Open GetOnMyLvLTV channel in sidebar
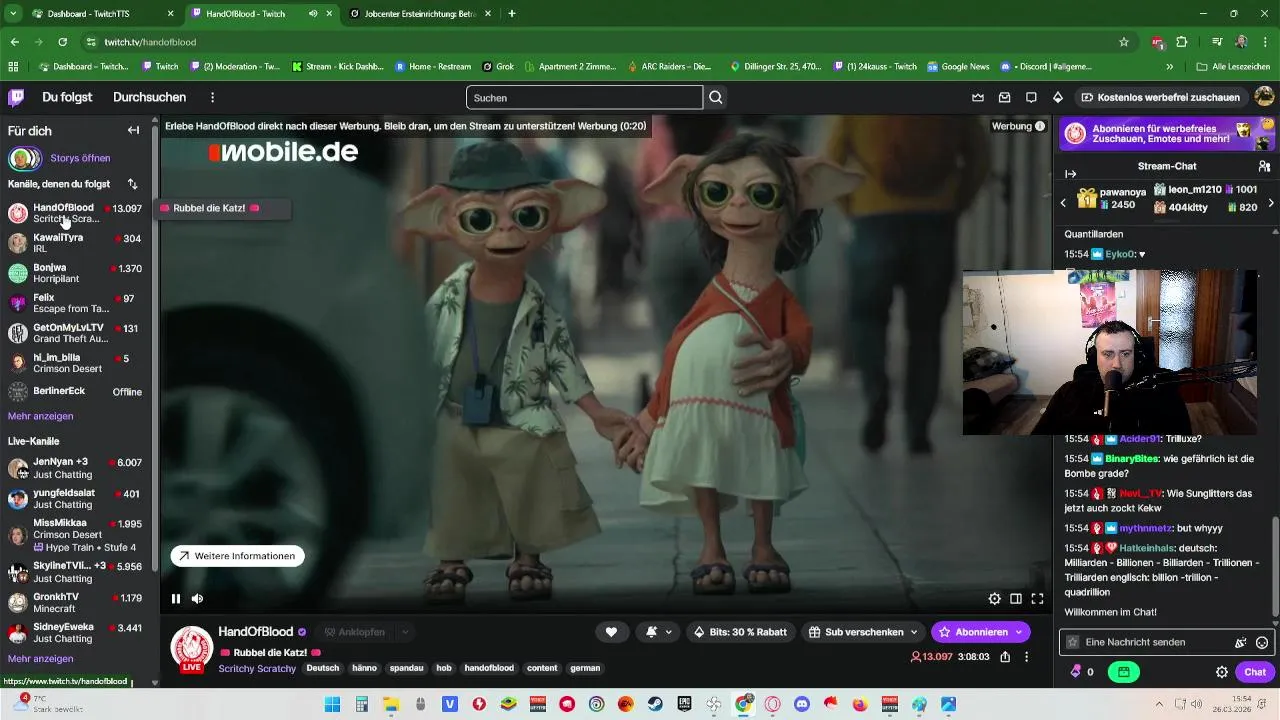 pos(75,333)
